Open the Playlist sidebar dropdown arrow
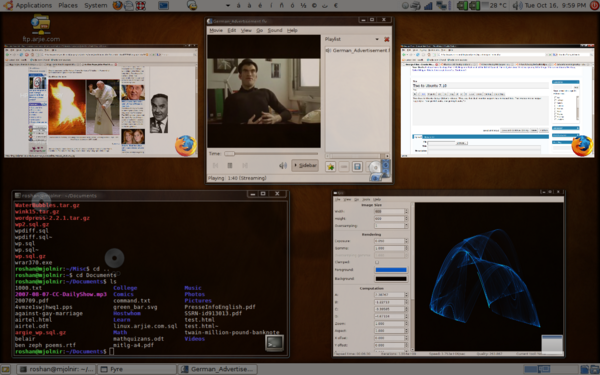 pyautogui.click(x=377, y=39)
